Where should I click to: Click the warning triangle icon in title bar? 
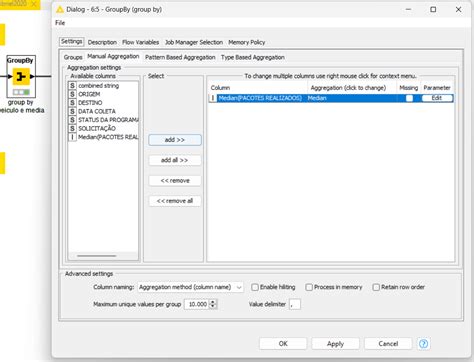(60, 10)
